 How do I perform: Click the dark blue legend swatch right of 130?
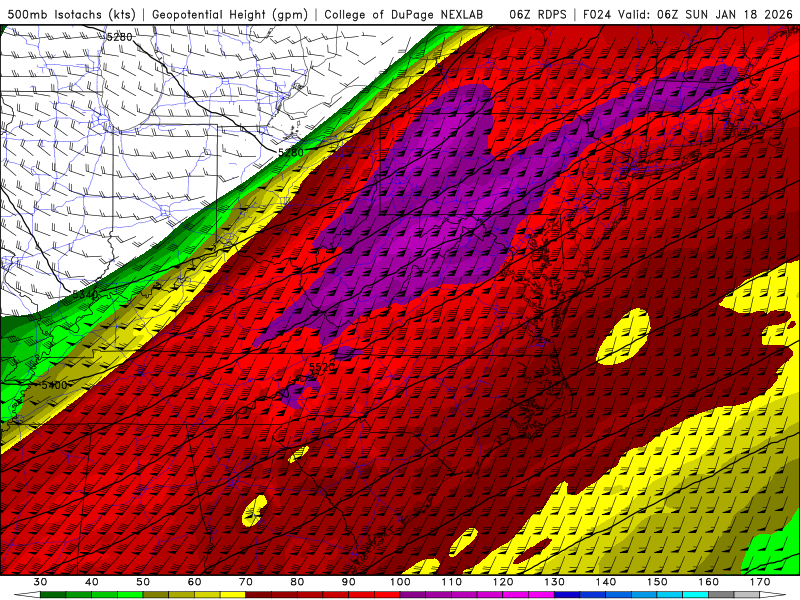(567, 595)
